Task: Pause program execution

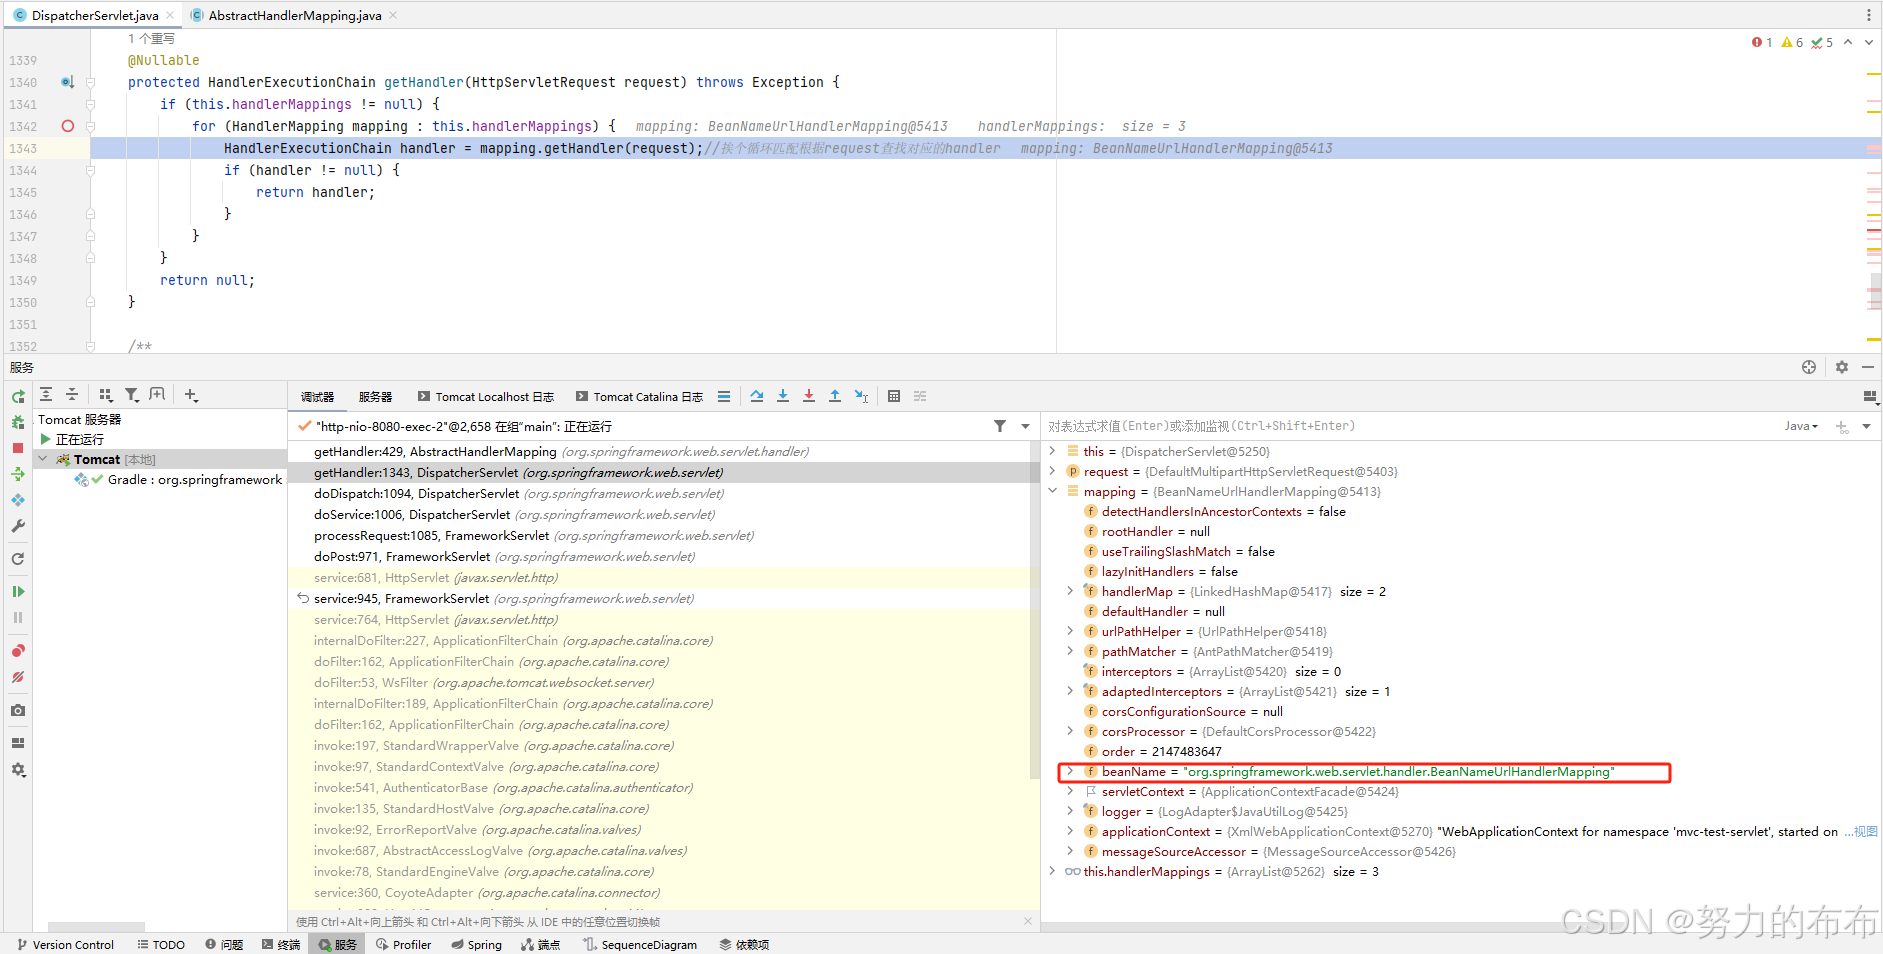Action: coord(18,618)
